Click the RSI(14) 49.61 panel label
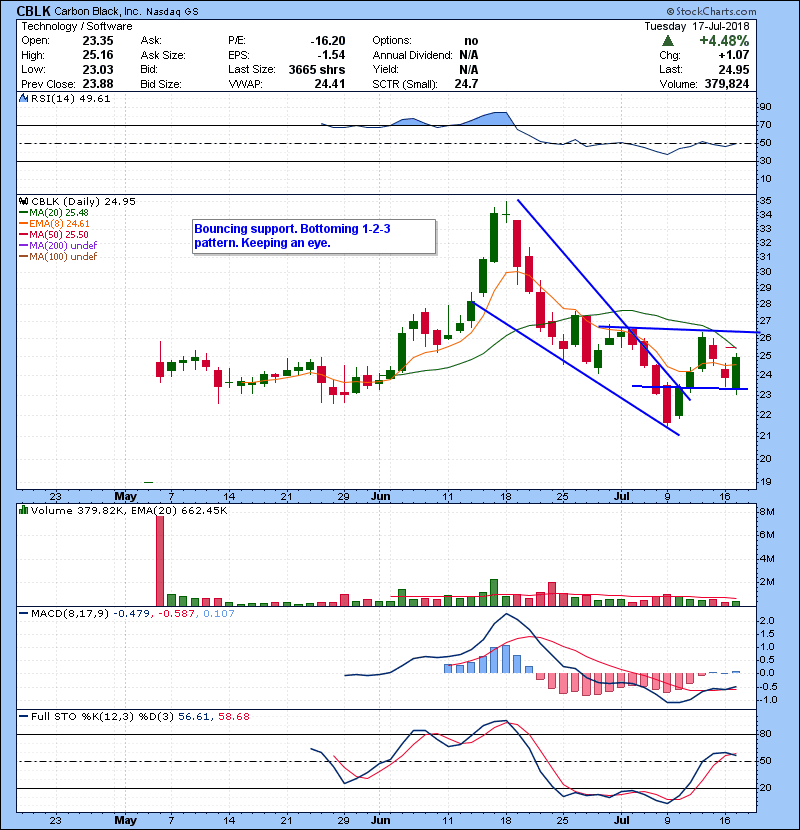The image size is (800, 830). click(x=71, y=98)
